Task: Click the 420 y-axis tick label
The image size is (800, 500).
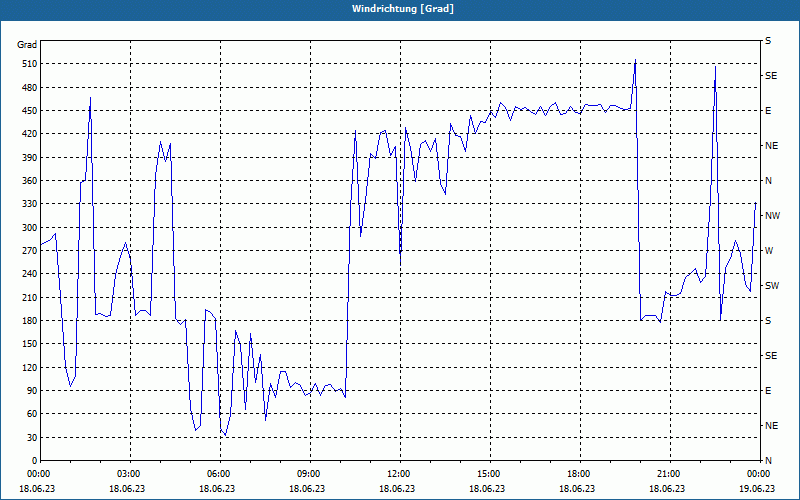Action: pyautogui.click(x=29, y=134)
